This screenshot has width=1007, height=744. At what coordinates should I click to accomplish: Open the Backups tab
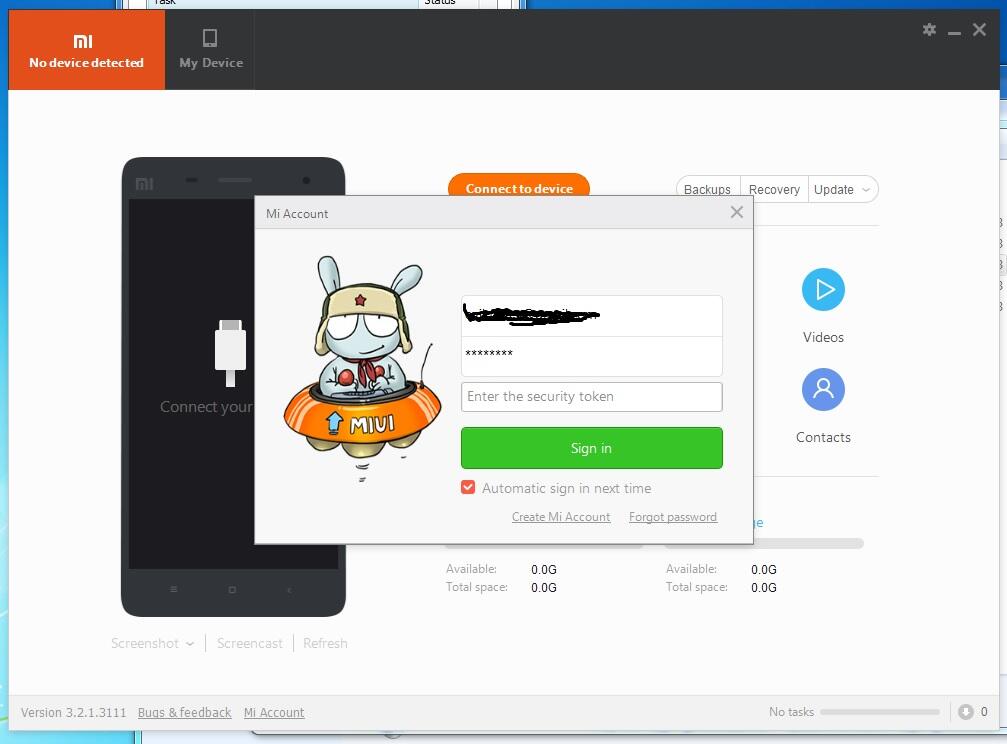tap(707, 190)
